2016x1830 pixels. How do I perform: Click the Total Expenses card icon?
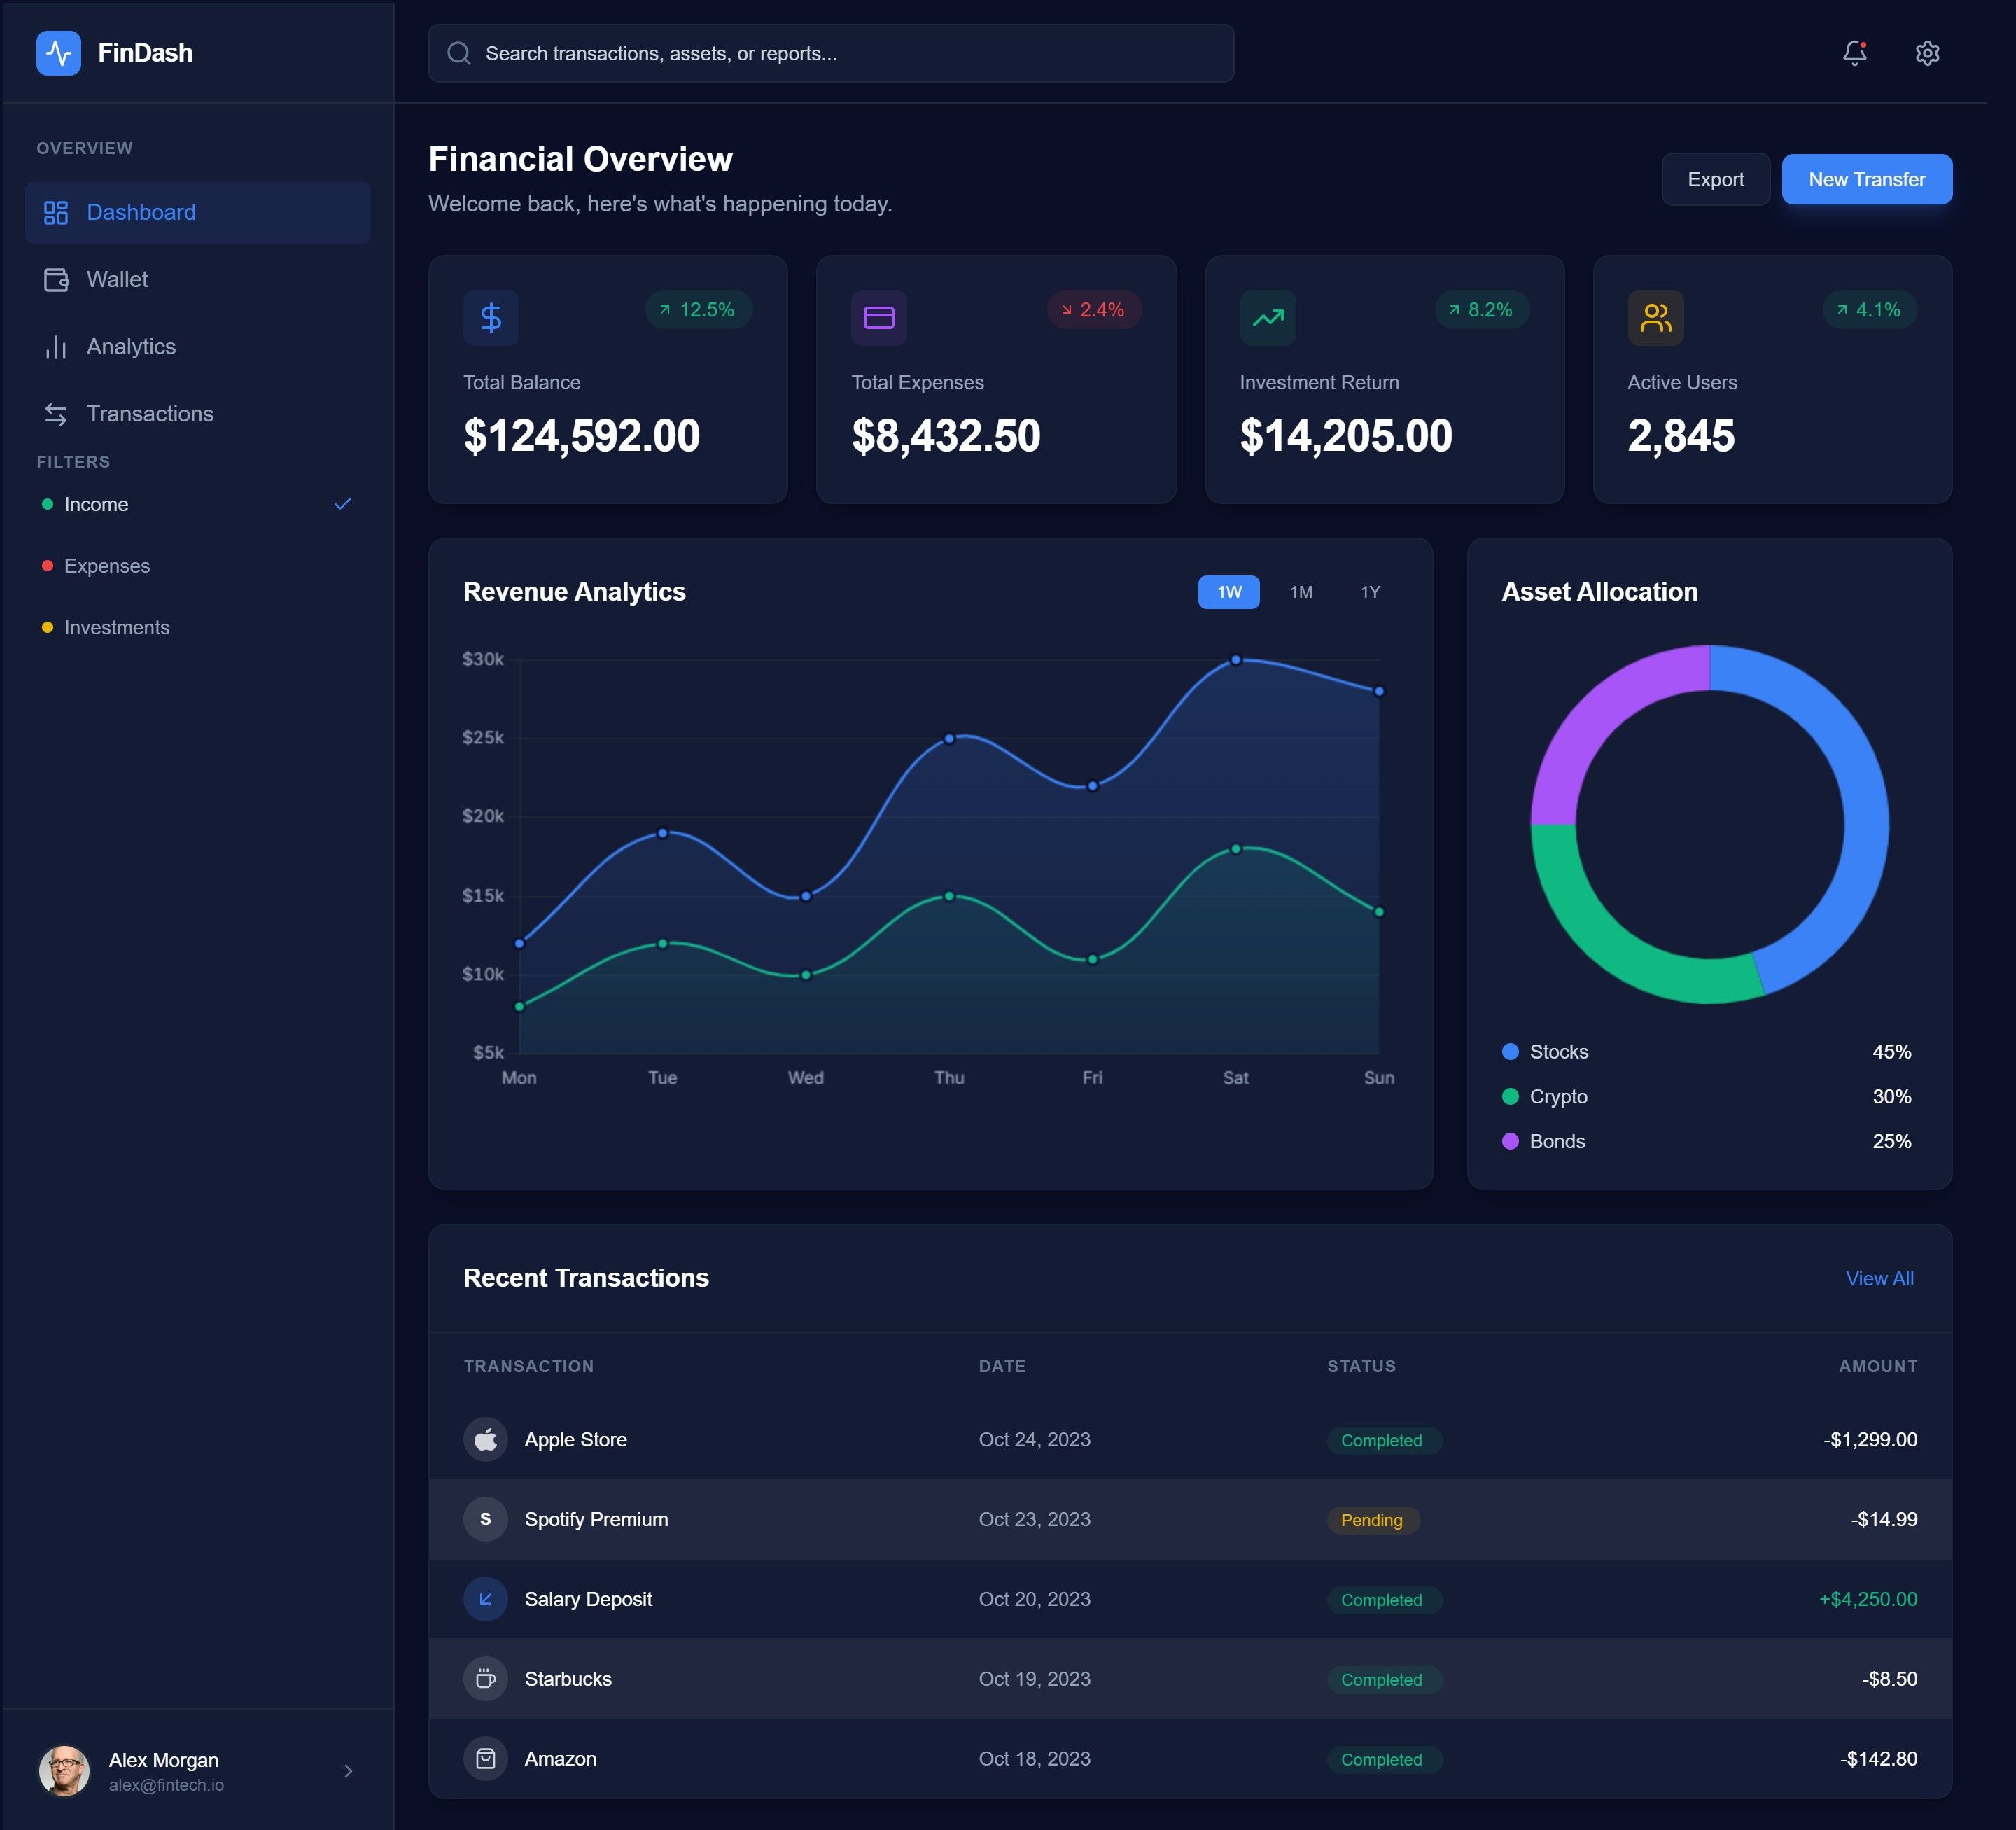point(878,318)
